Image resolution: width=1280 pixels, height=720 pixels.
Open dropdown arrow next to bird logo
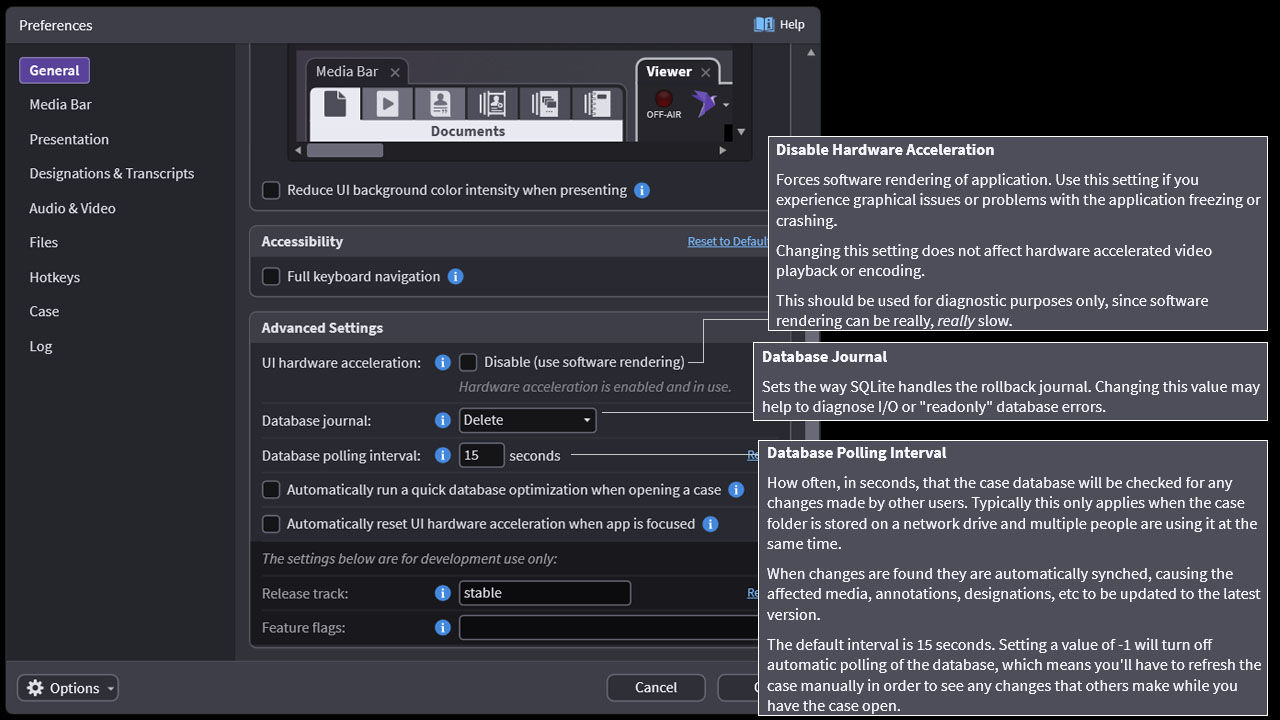tap(726, 104)
